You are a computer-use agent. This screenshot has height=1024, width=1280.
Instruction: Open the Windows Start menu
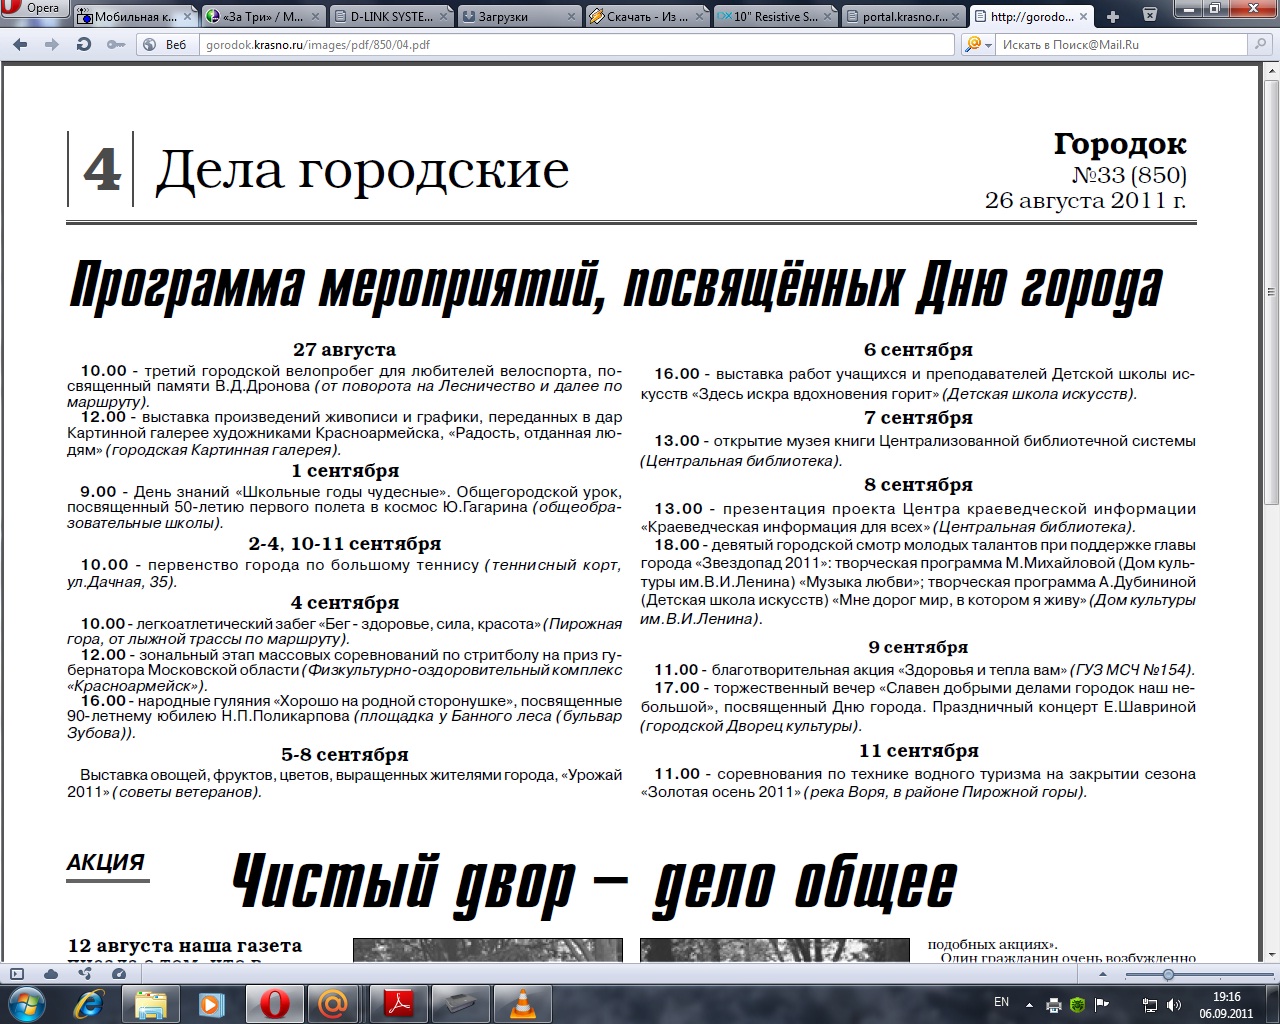coord(27,1004)
